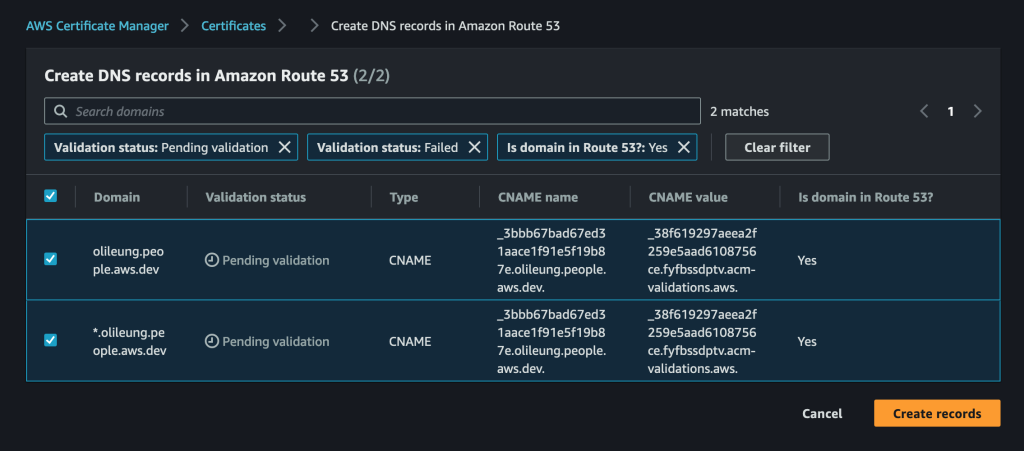1024x451 pixels.
Task: Click CNAME value cell in wildcard row
Action: tap(702, 341)
